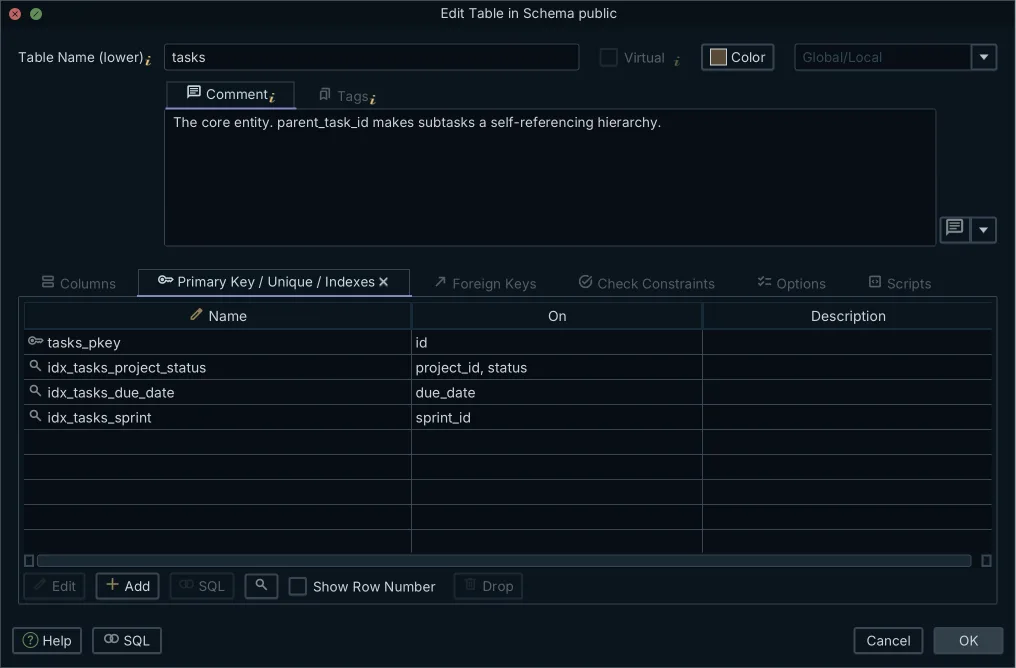Click the Add index button
This screenshot has width=1016, height=668.
(128, 586)
